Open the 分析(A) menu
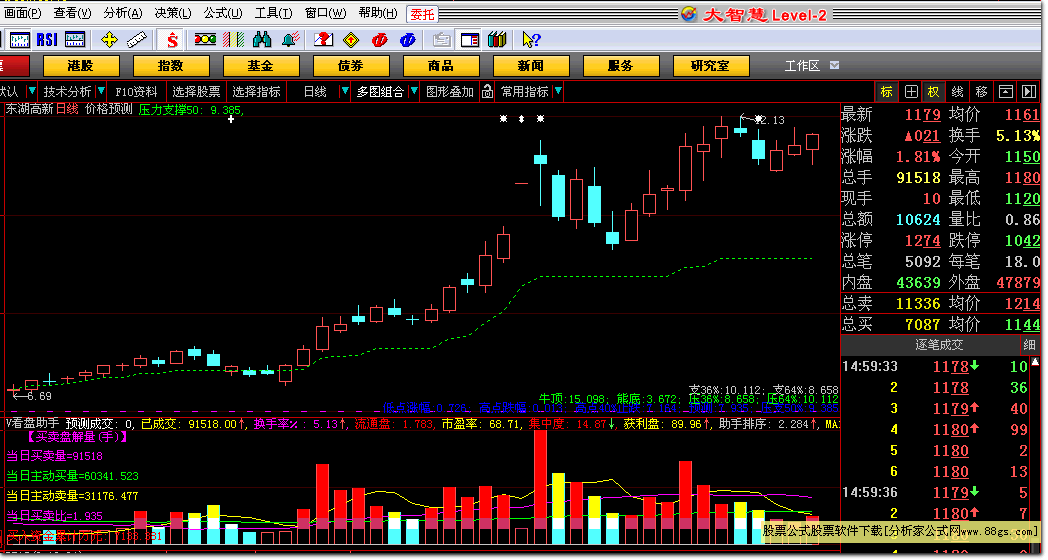 pyautogui.click(x=123, y=13)
